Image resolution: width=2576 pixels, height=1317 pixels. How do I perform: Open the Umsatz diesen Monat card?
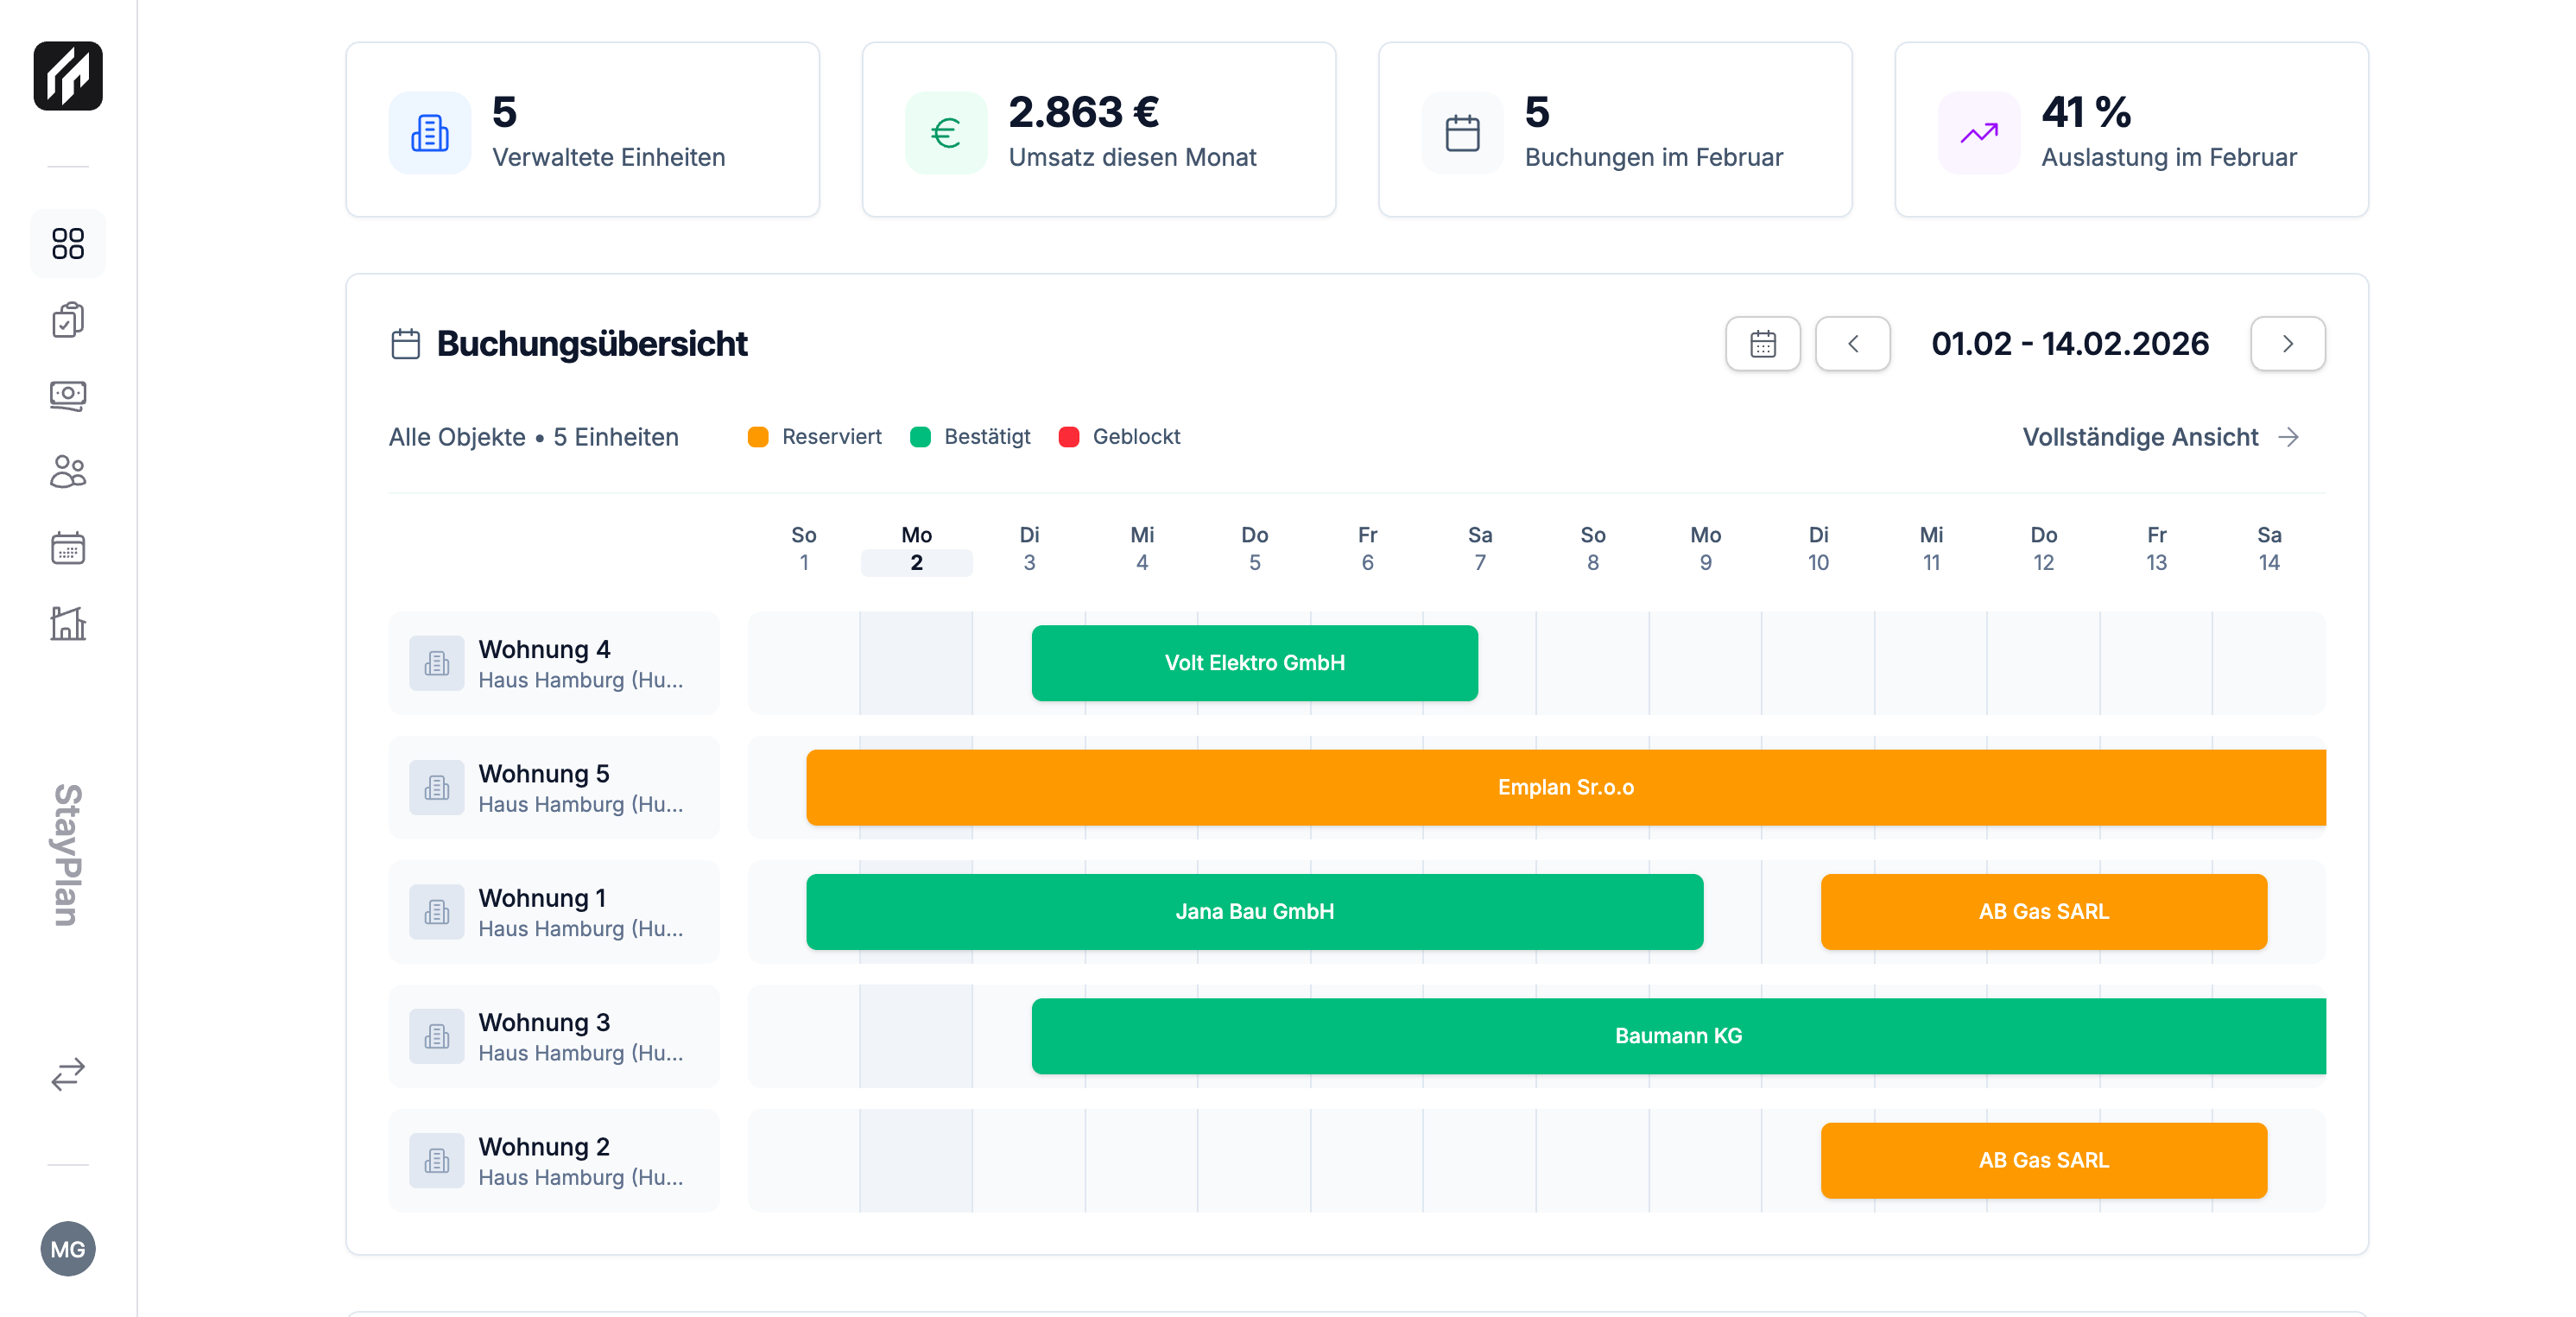point(1098,130)
